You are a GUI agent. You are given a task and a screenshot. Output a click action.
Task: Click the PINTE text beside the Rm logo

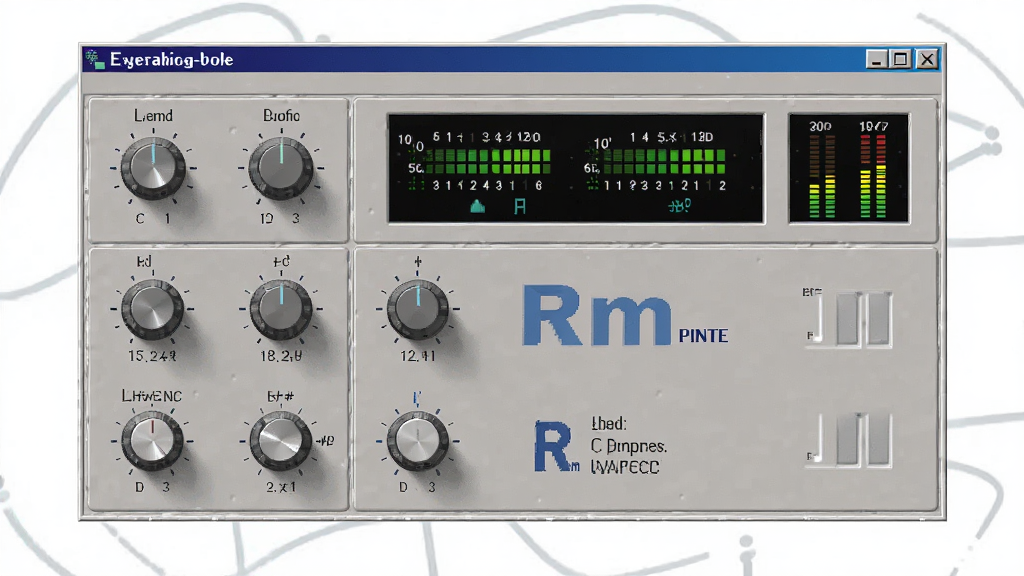coord(703,336)
